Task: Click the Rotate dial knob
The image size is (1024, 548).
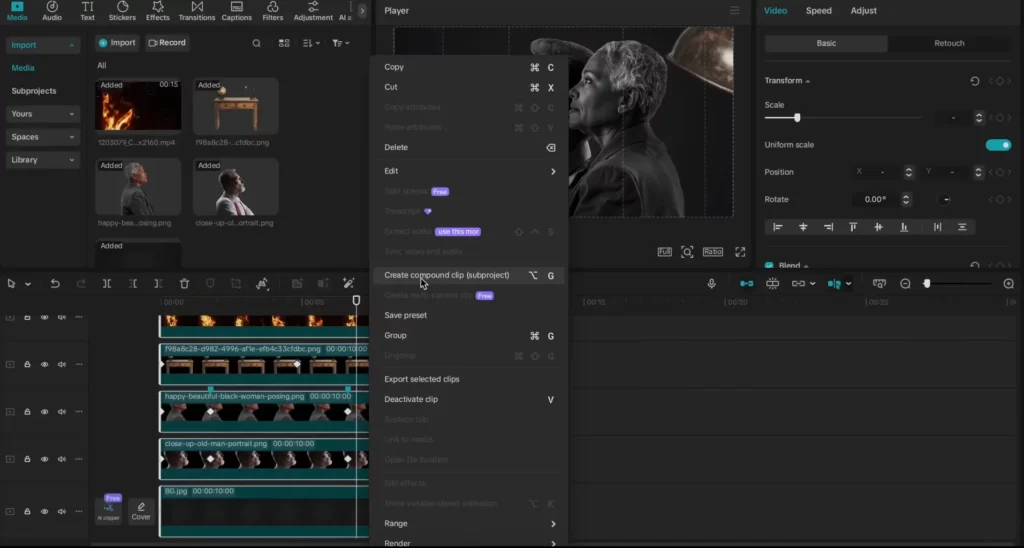Action: [944, 200]
